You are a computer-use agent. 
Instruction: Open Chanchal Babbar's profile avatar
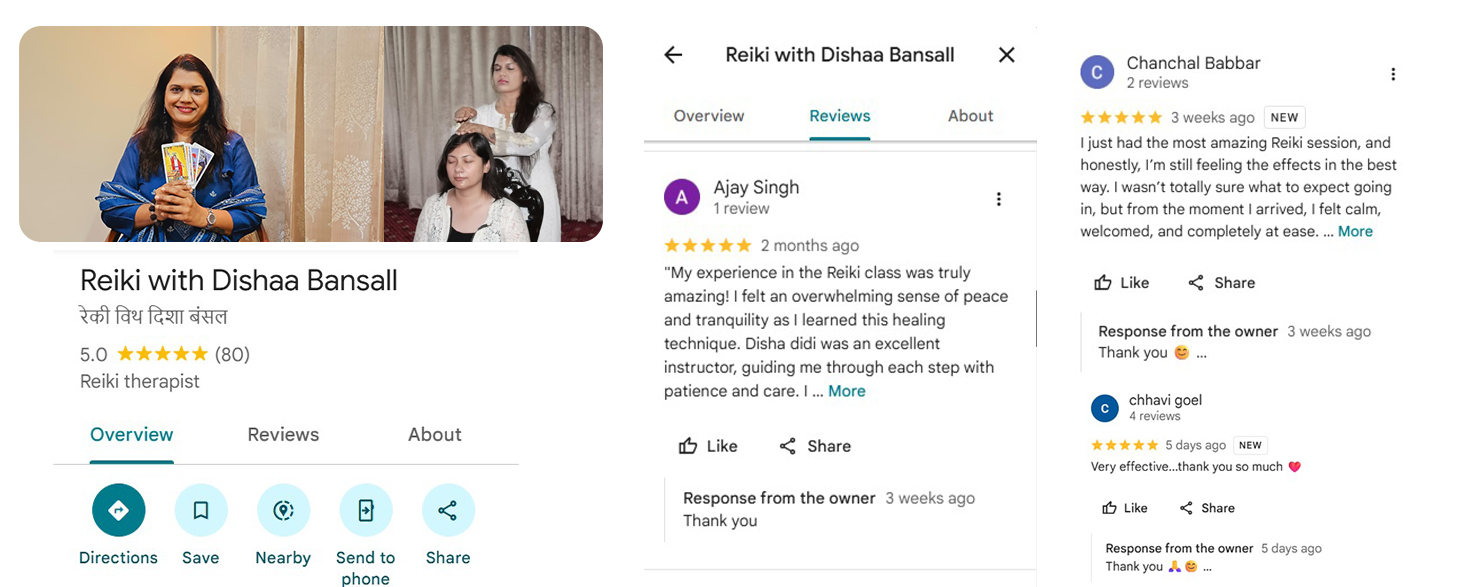click(1096, 72)
